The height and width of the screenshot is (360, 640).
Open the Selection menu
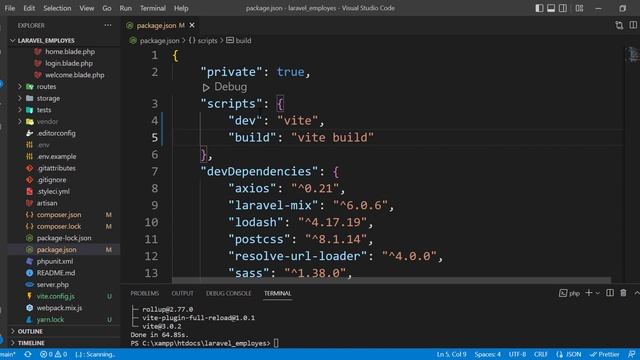(57, 8)
